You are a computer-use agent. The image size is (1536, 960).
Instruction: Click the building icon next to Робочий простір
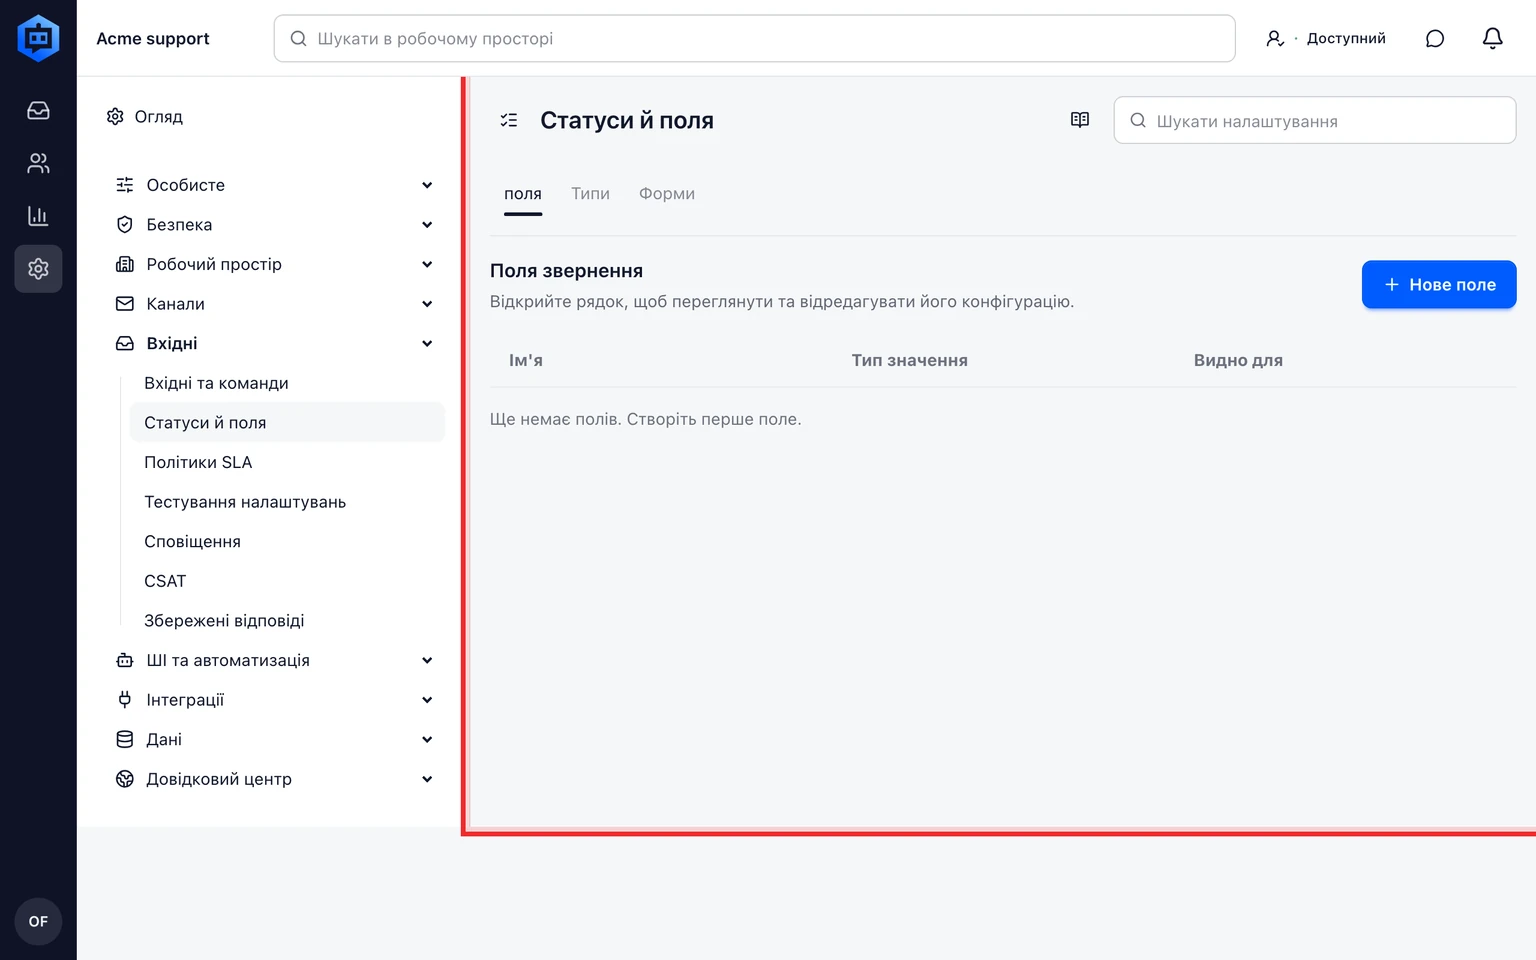click(125, 264)
